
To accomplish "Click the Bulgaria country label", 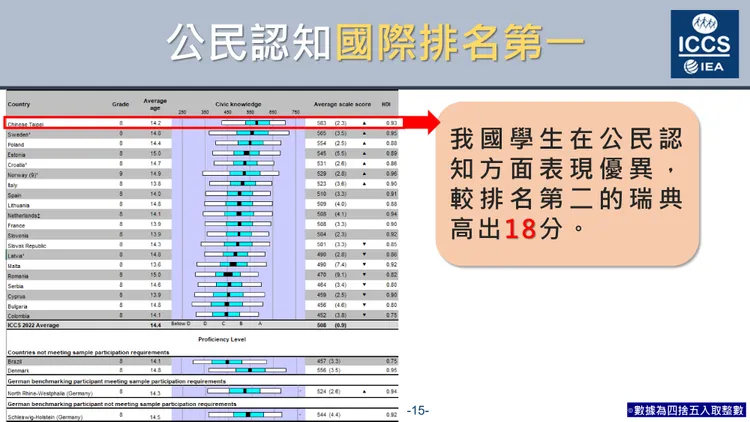I will tap(17, 306).
